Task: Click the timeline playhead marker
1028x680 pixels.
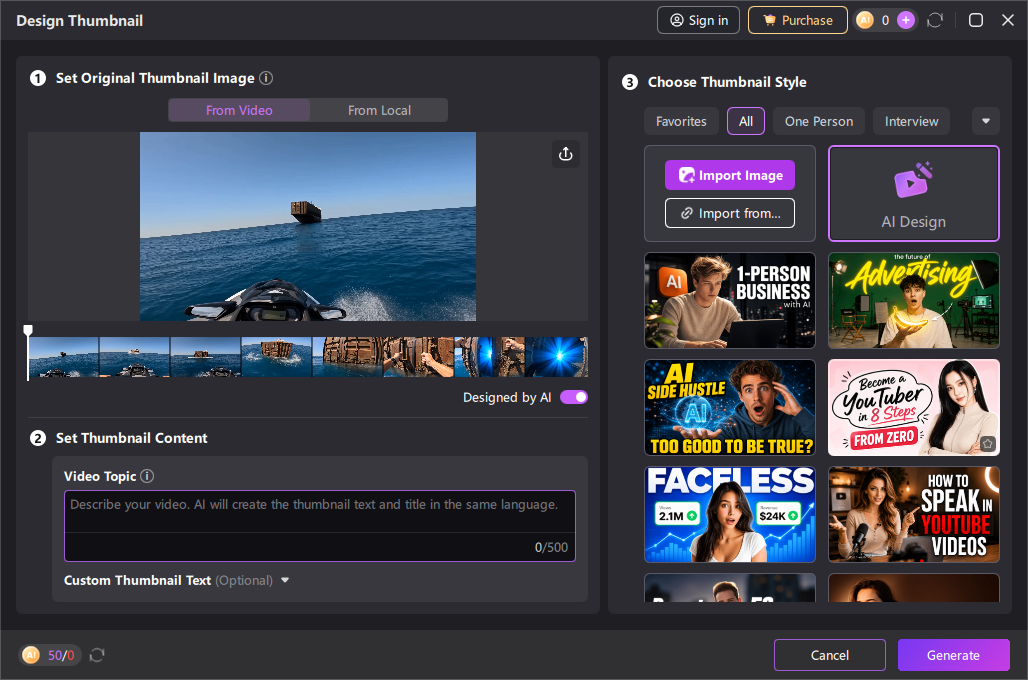Action: tap(28, 330)
